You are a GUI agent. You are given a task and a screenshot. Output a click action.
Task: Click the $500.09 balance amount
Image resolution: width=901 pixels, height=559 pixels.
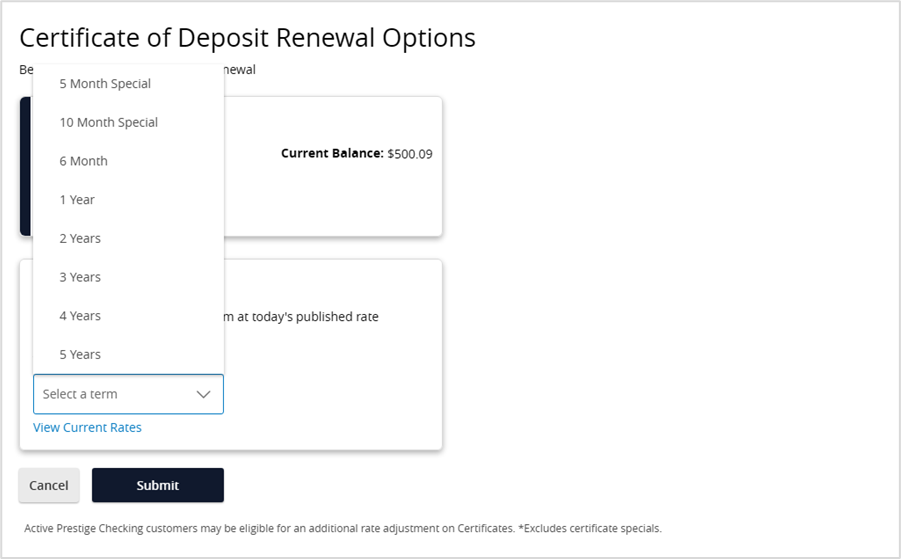click(x=410, y=154)
